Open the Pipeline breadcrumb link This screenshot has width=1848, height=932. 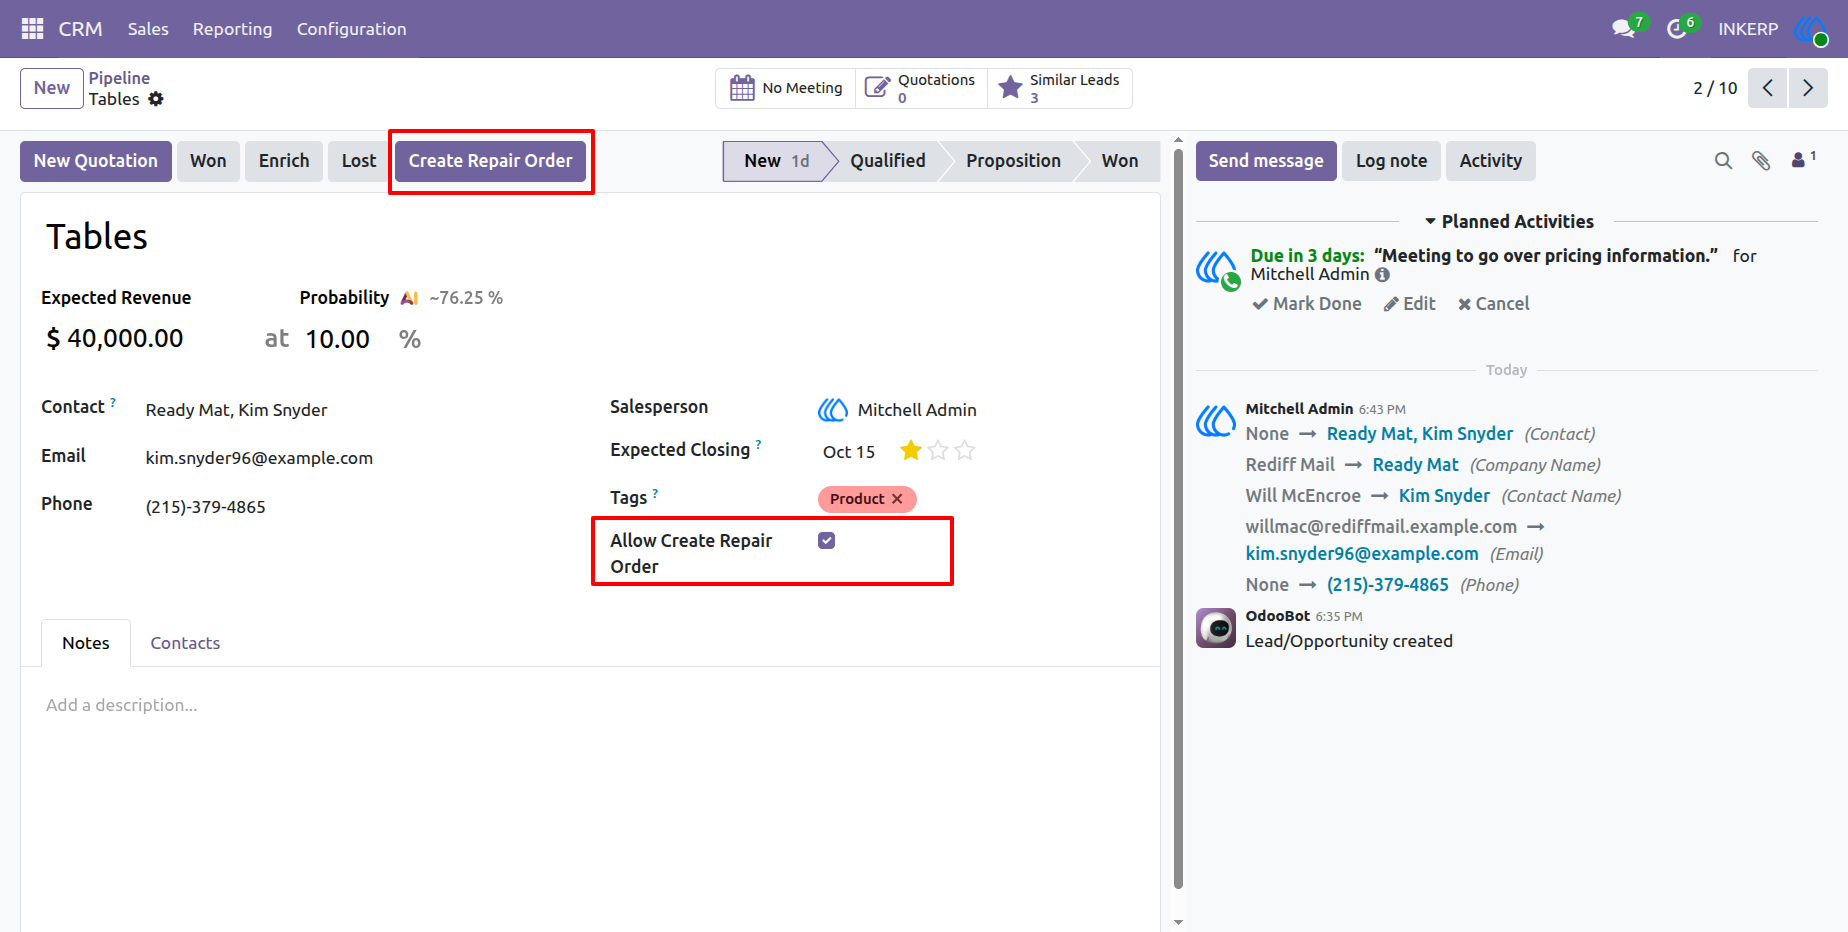[119, 78]
